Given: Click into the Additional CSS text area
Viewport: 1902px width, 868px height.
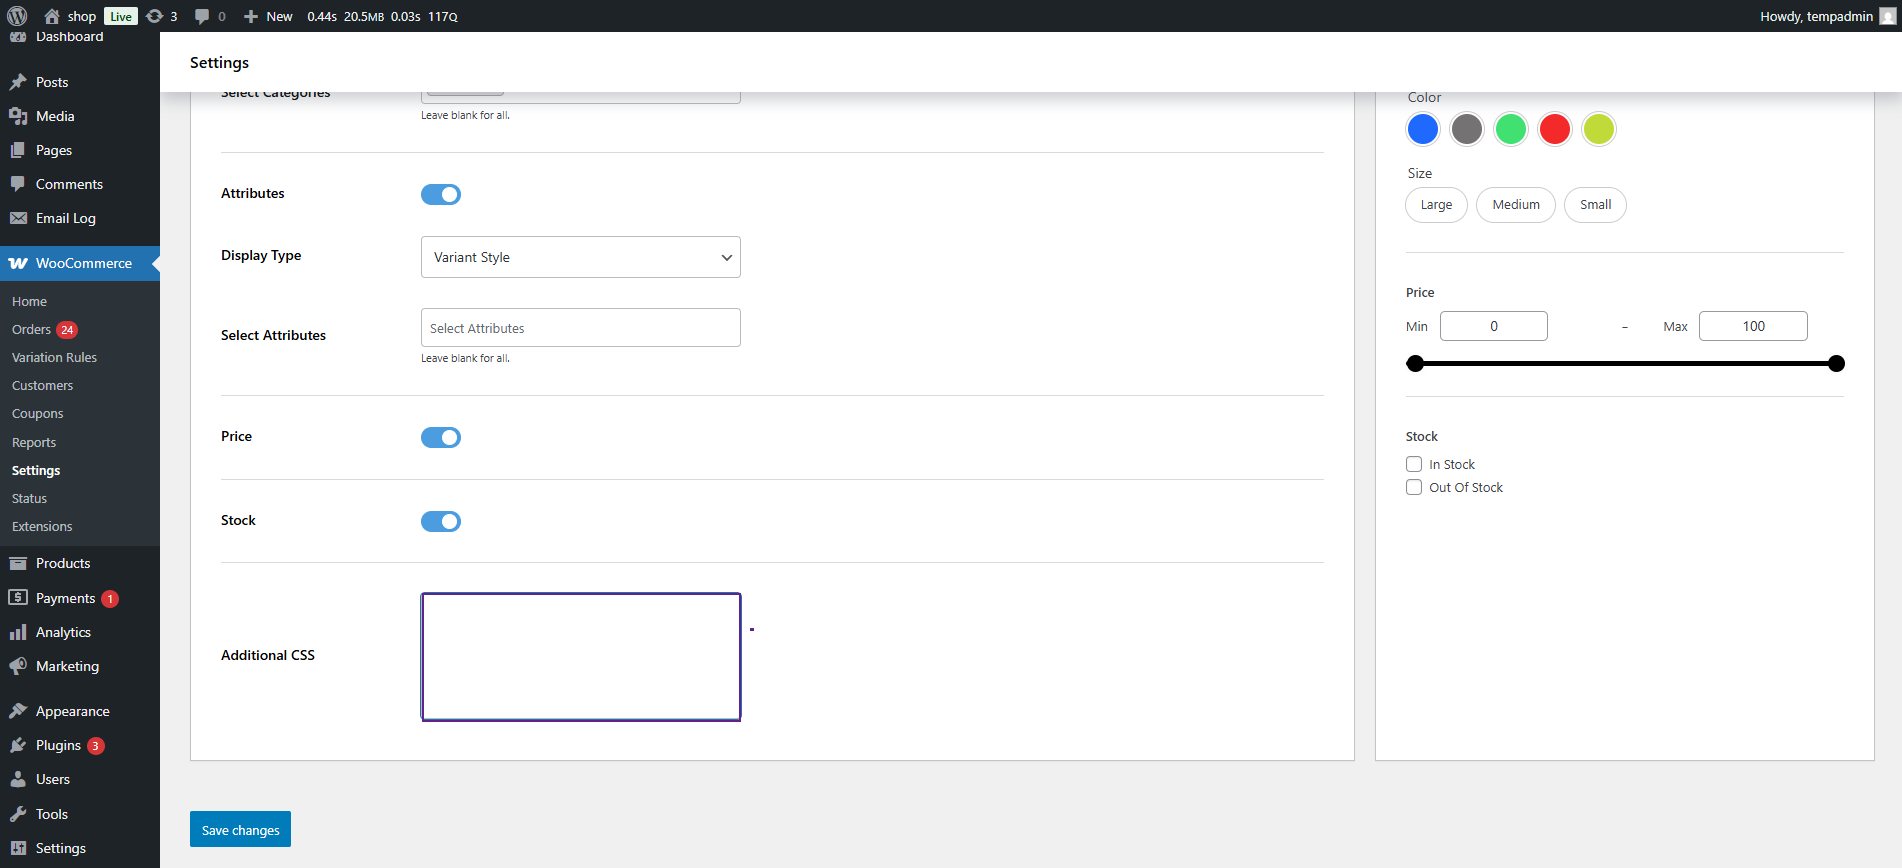Looking at the screenshot, I should [581, 656].
